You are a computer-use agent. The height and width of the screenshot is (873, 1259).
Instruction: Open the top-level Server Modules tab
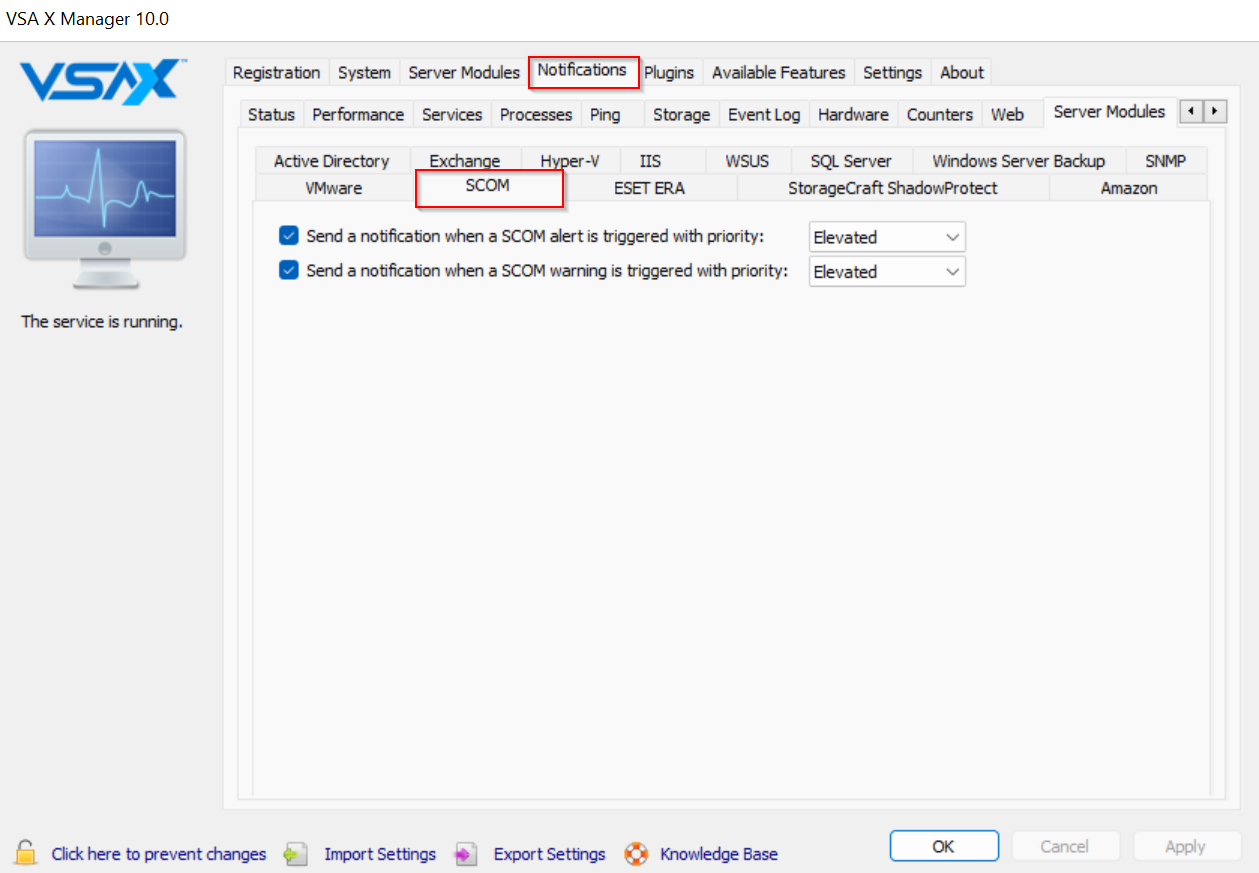(464, 72)
